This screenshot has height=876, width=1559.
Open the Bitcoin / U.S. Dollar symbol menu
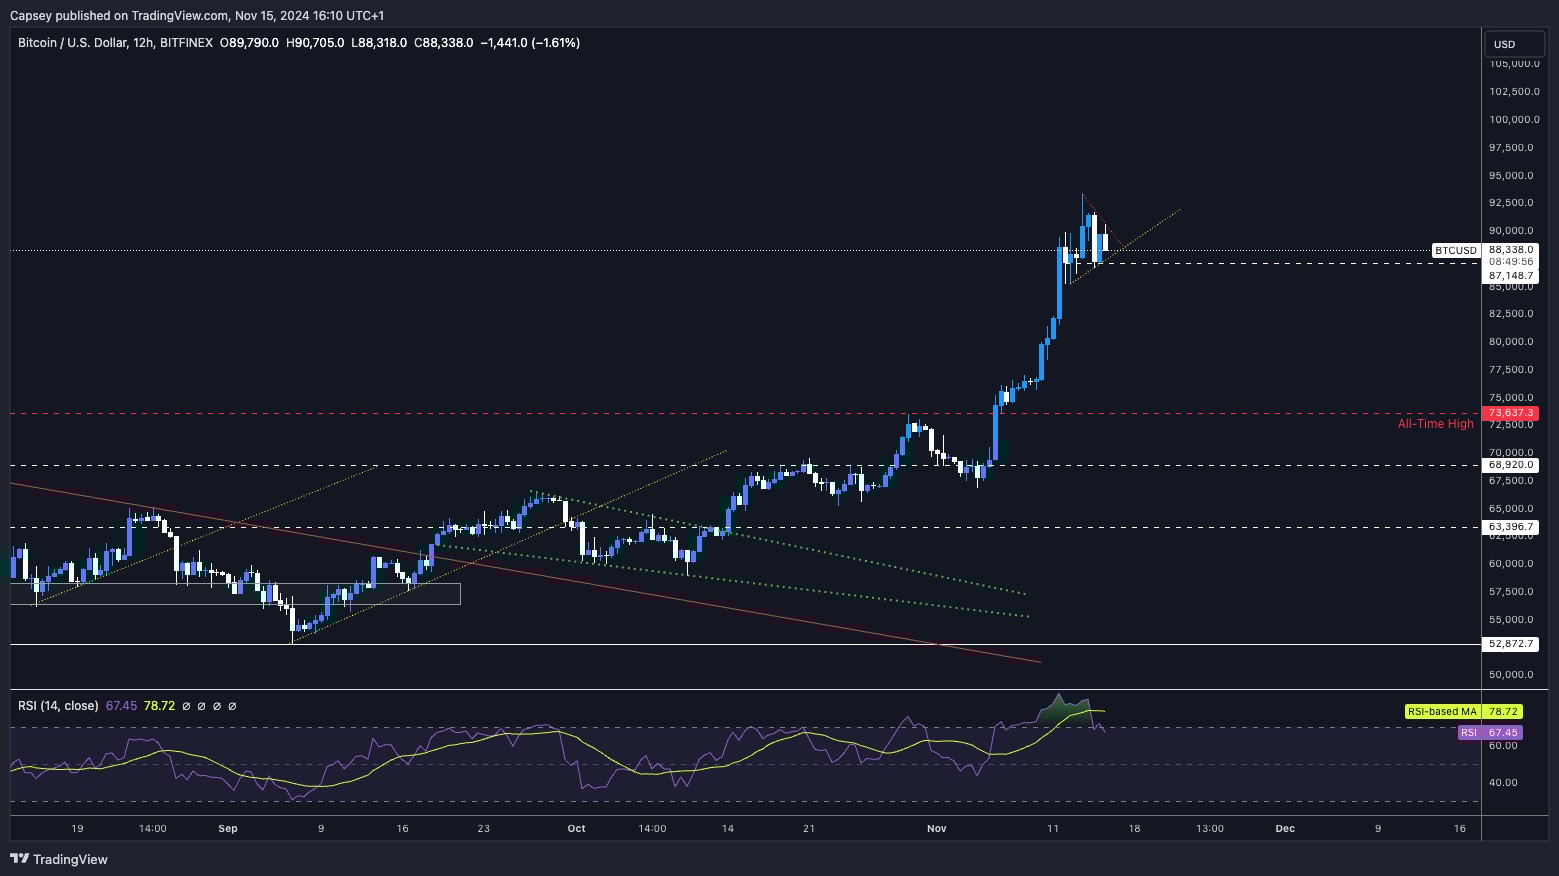click(69, 43)
